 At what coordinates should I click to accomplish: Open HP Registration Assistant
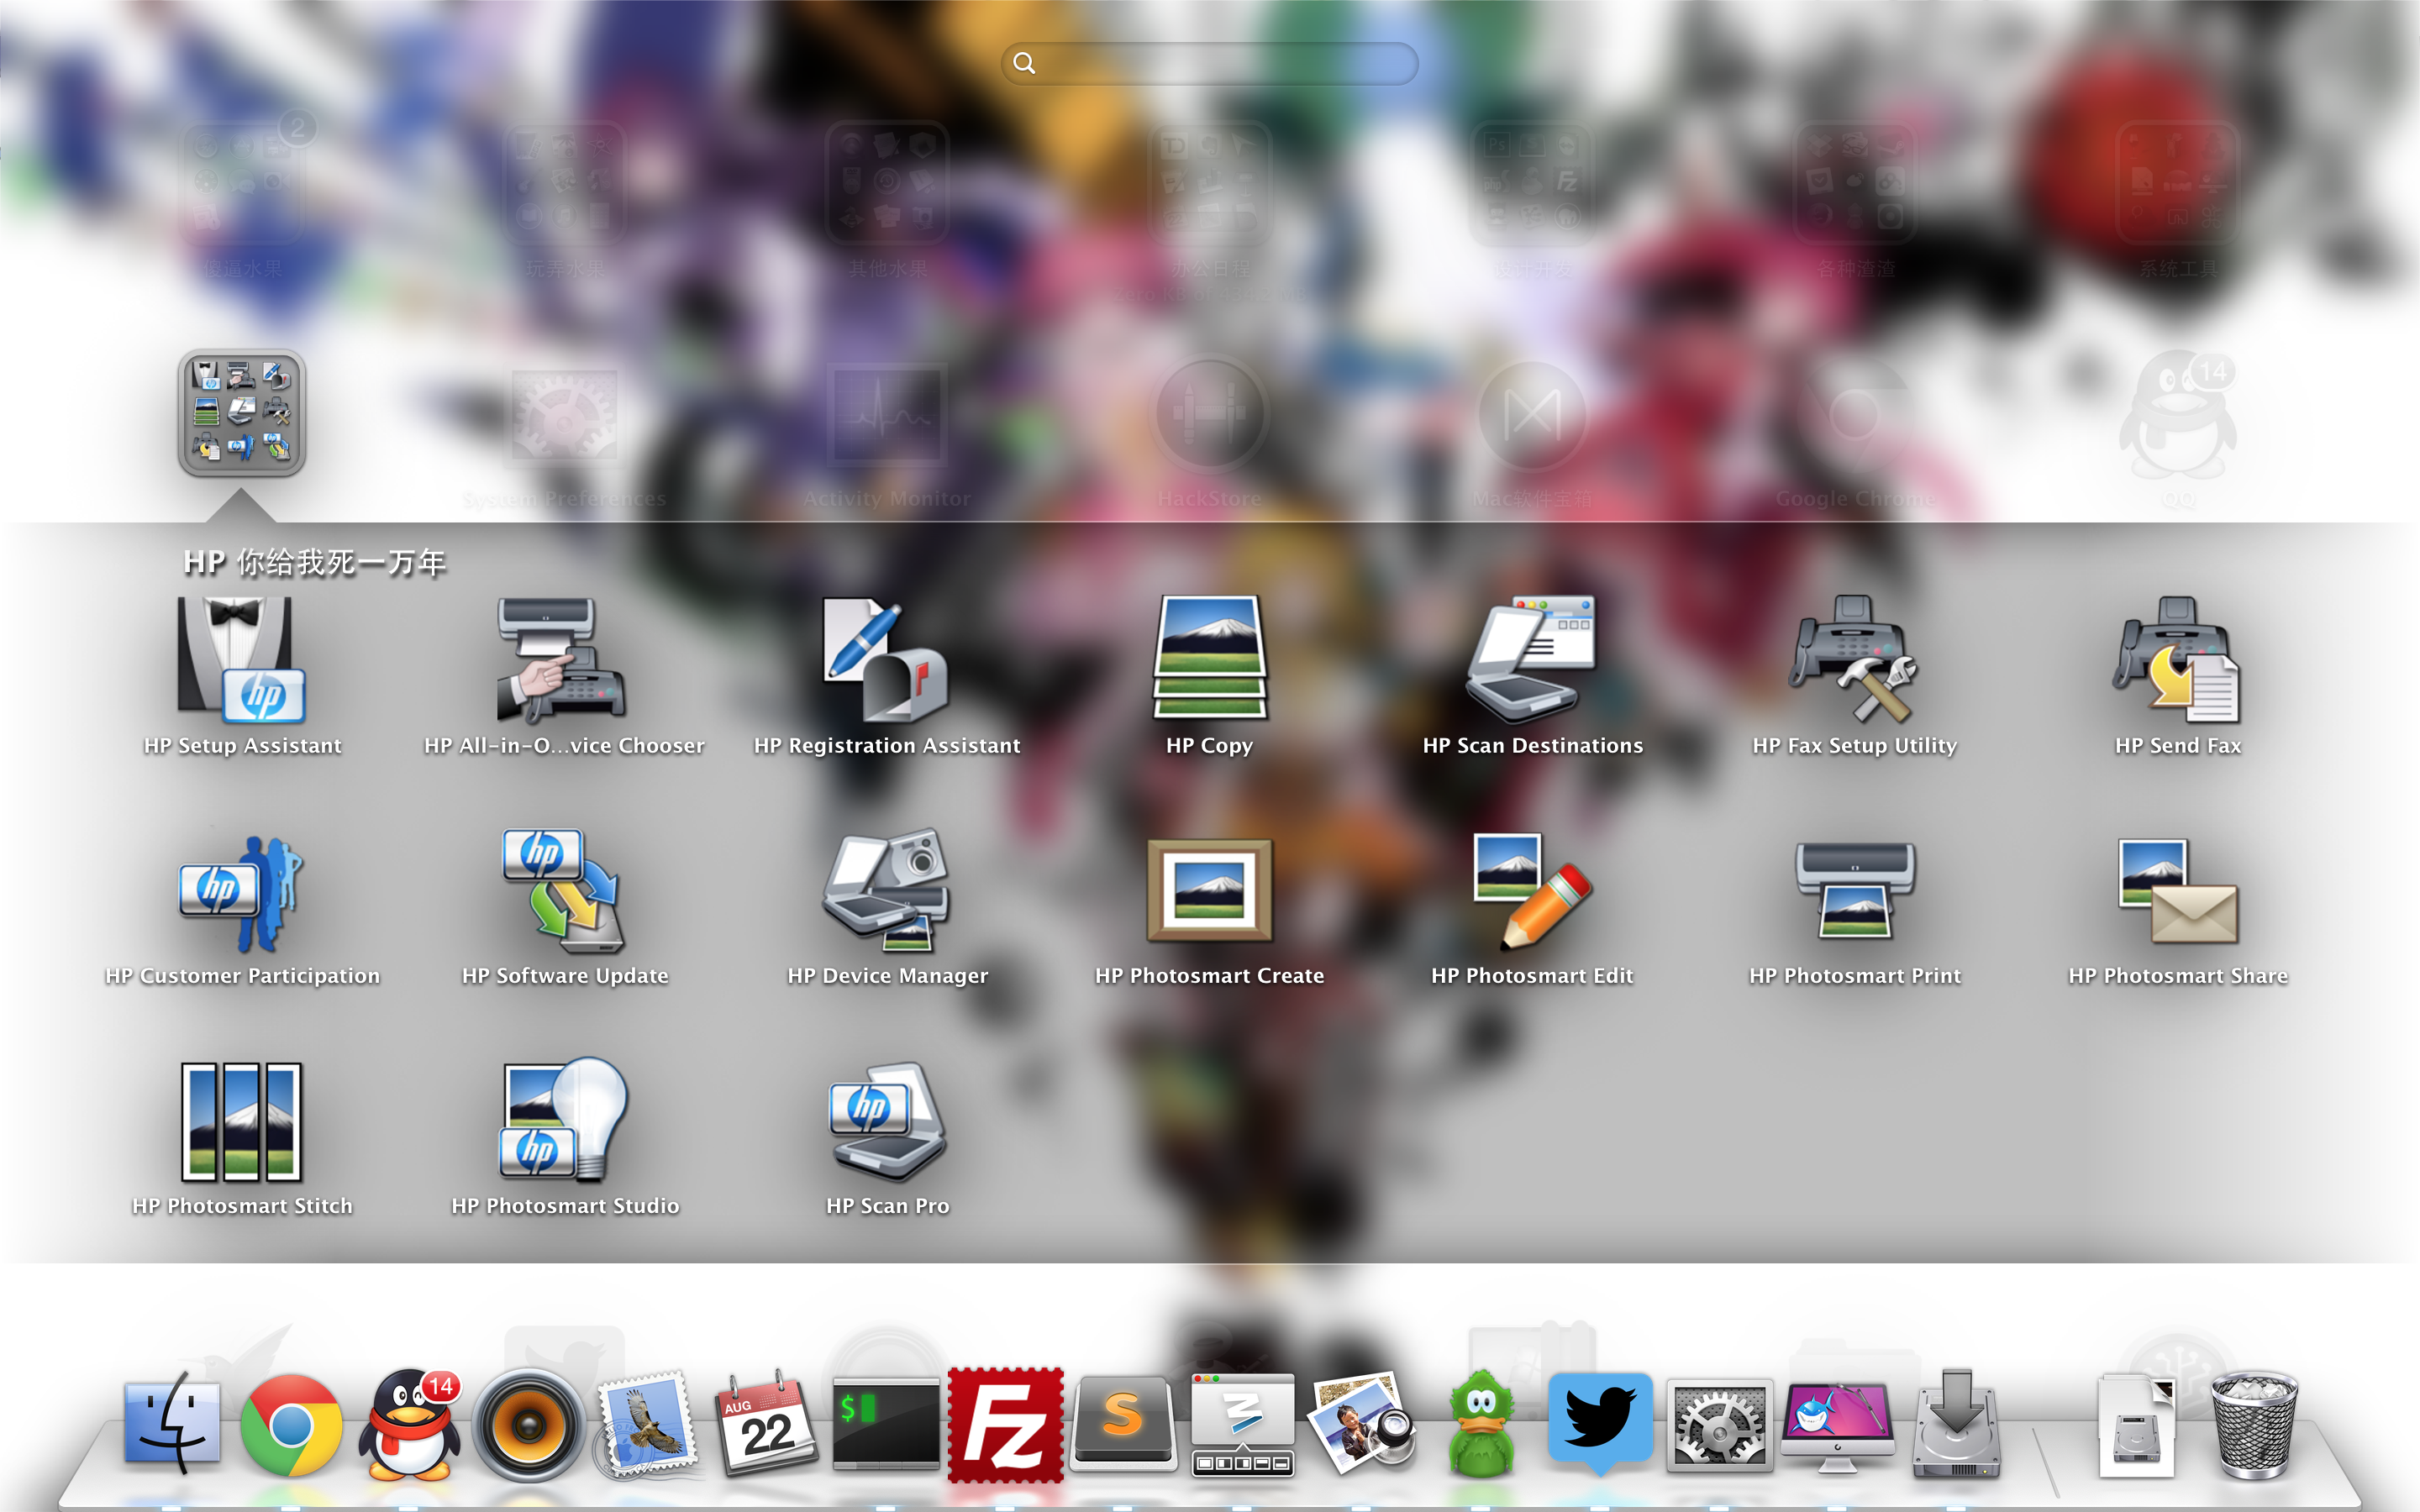click(x=886, y=661)
